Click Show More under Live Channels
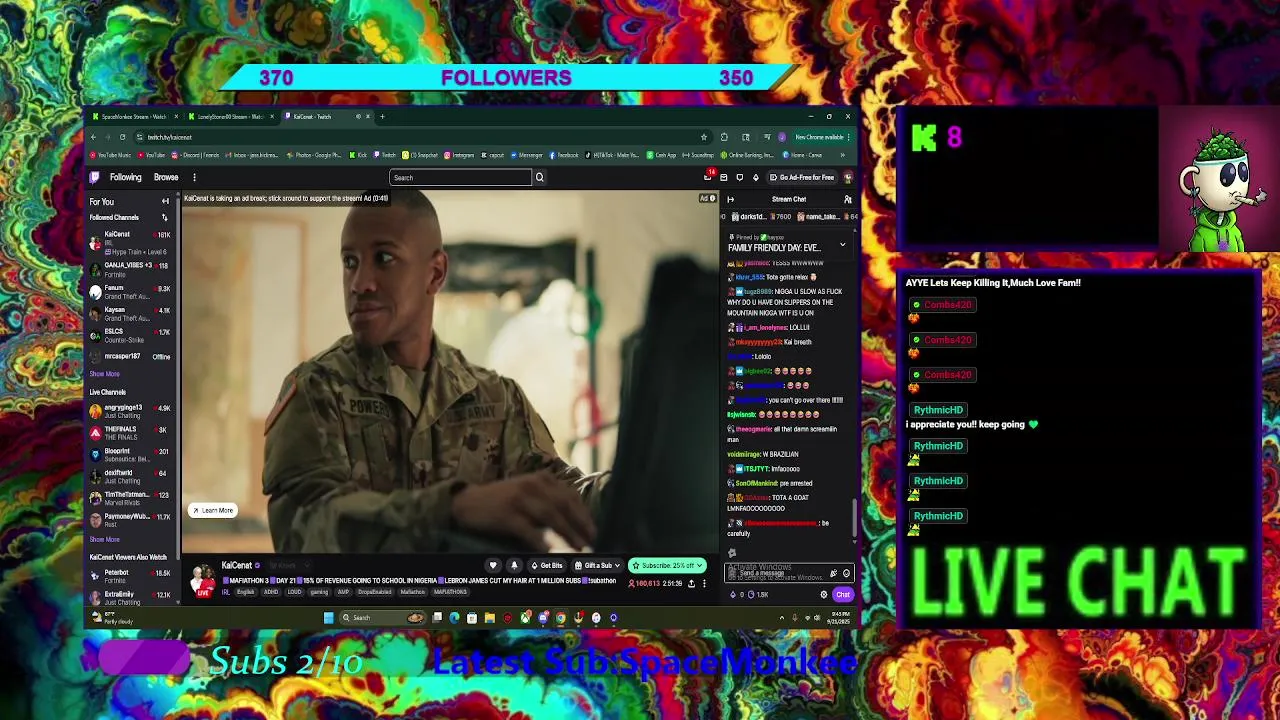Screen dimensions: 1280x720 click(x=104, y=540)
